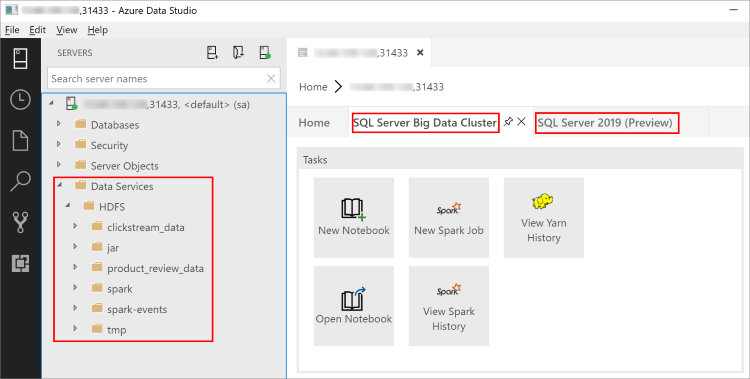Select the tmp folder label
The height and width of the screenshot is (379, 750).
(116, 330)
